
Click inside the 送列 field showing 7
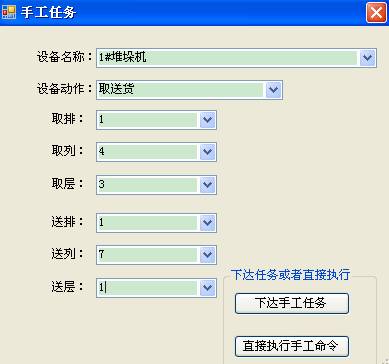point(148,255)
